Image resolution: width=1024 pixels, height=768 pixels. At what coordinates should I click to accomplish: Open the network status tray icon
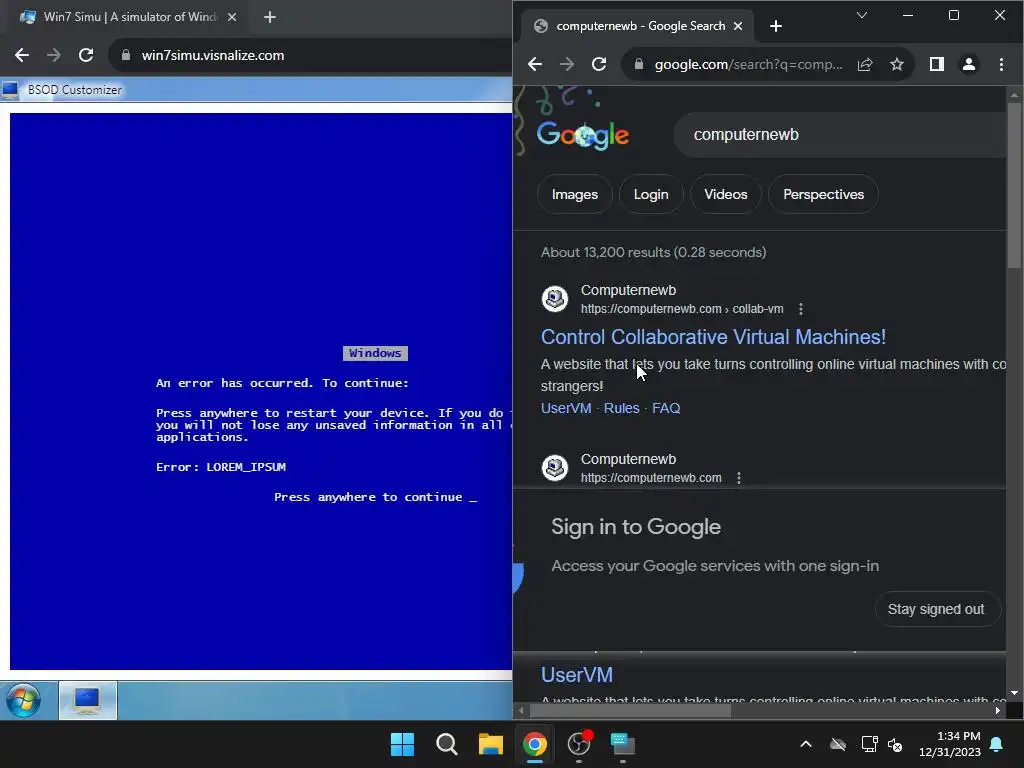(x=869, y=744)
